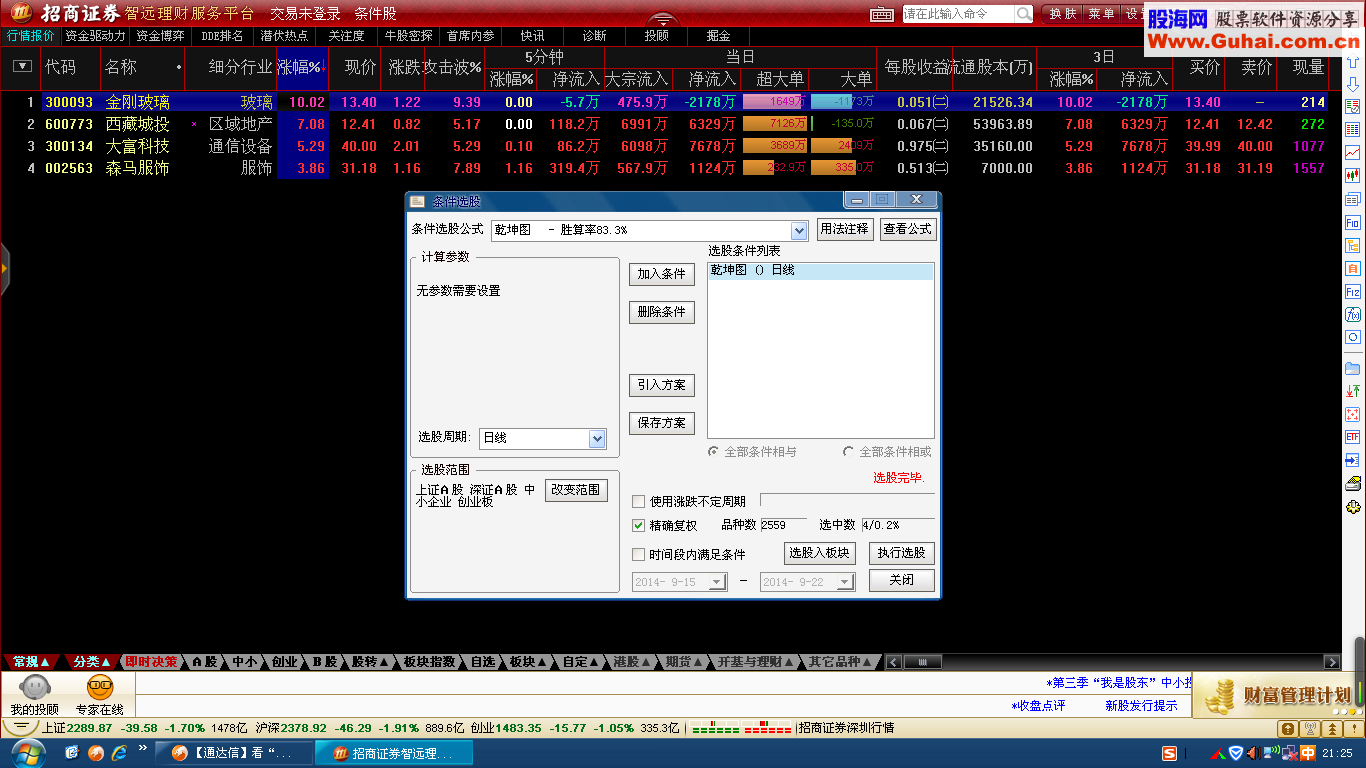Click the red-green up/down arrows sidebar icon
The height and width of the screenshot is (768, 1366).
1353,391
